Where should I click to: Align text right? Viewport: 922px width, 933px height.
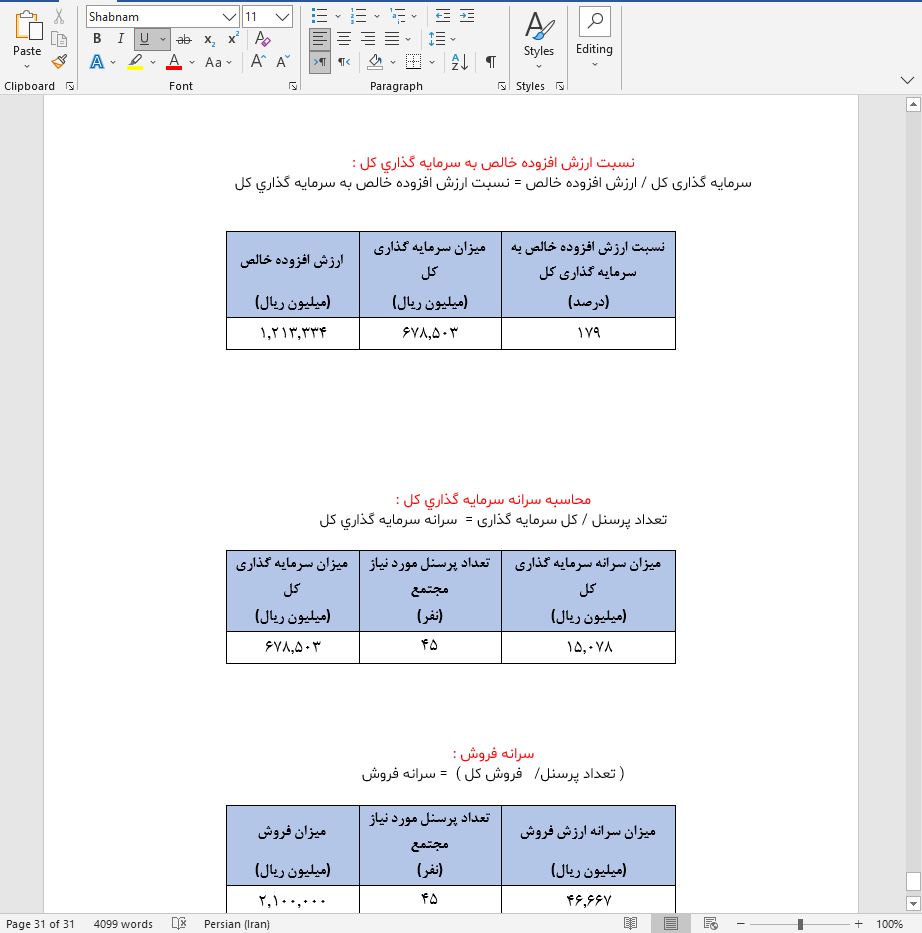[x=368, y=39]
